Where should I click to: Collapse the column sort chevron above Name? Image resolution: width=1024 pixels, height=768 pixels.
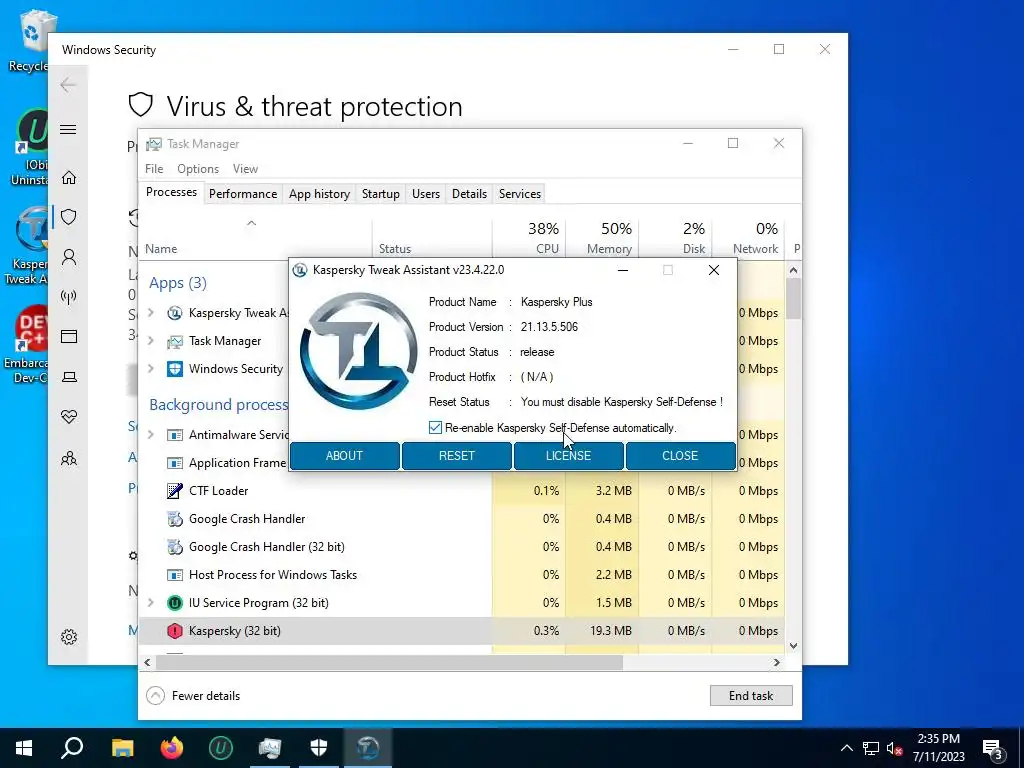(x=251, y=223)
